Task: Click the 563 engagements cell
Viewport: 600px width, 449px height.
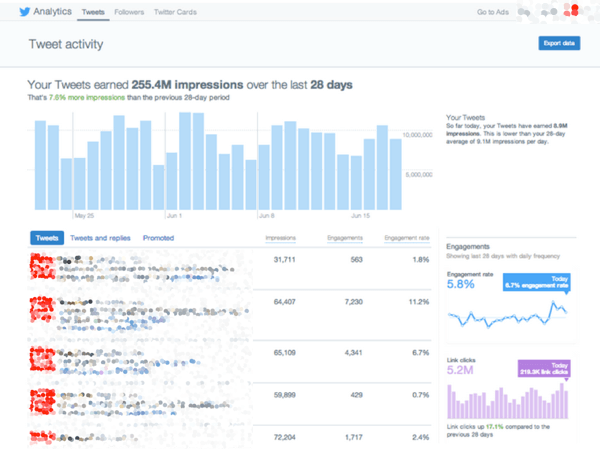Action: [357, 260]
